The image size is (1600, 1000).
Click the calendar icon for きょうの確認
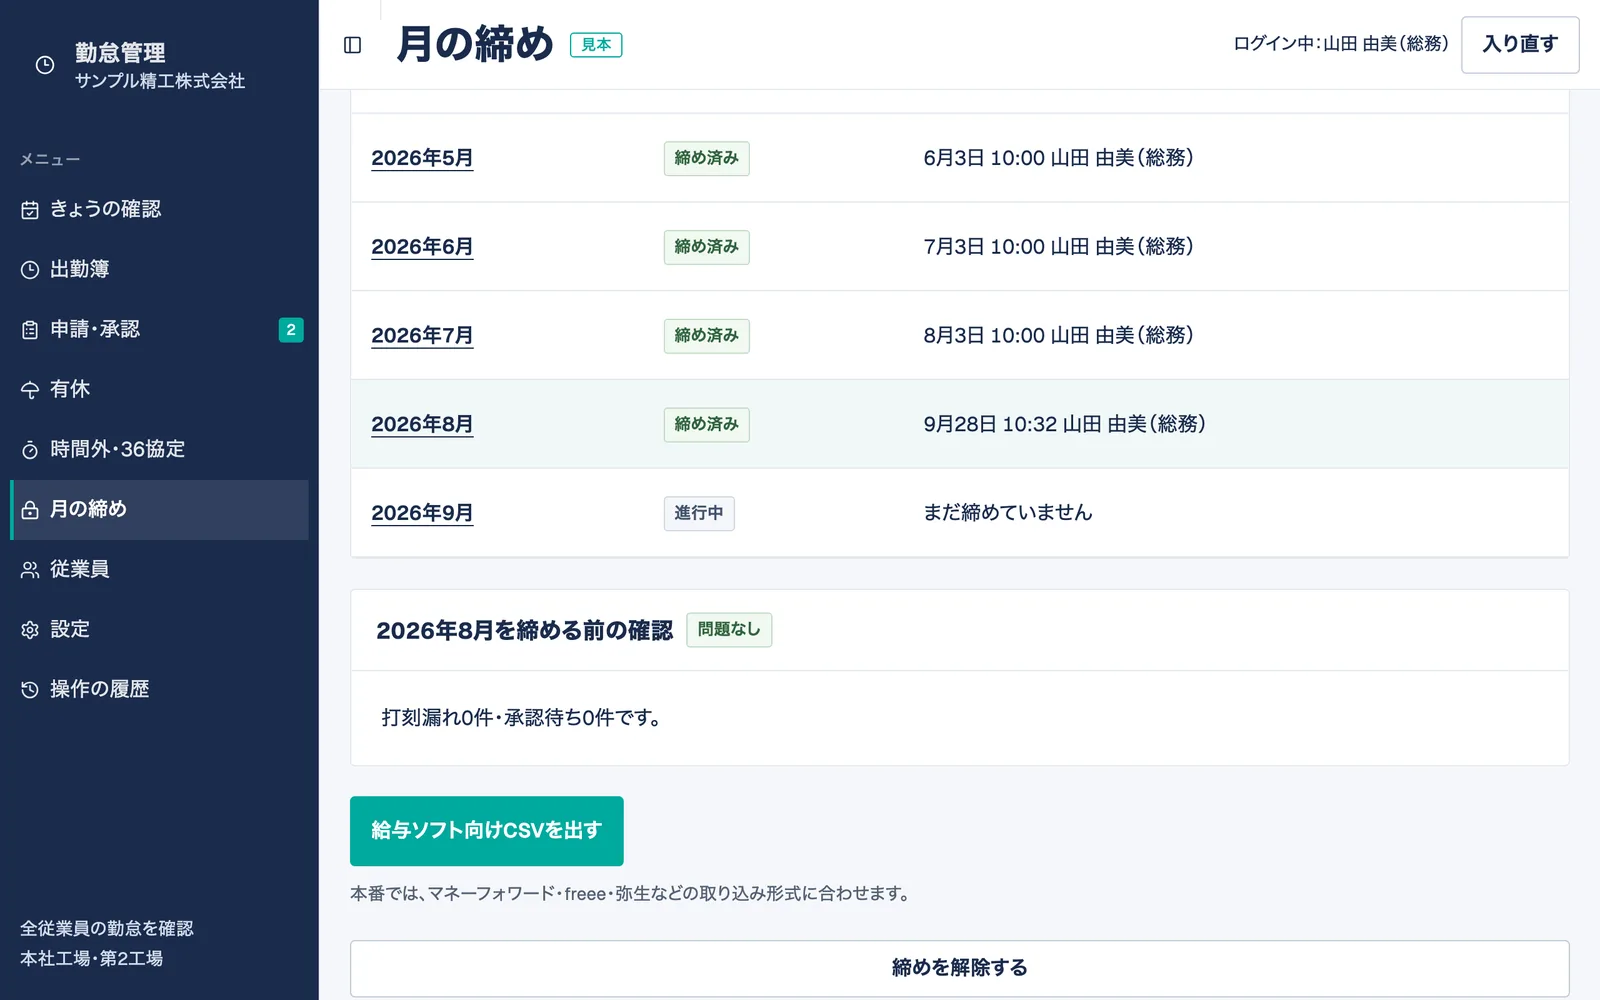tap(30, 210)
